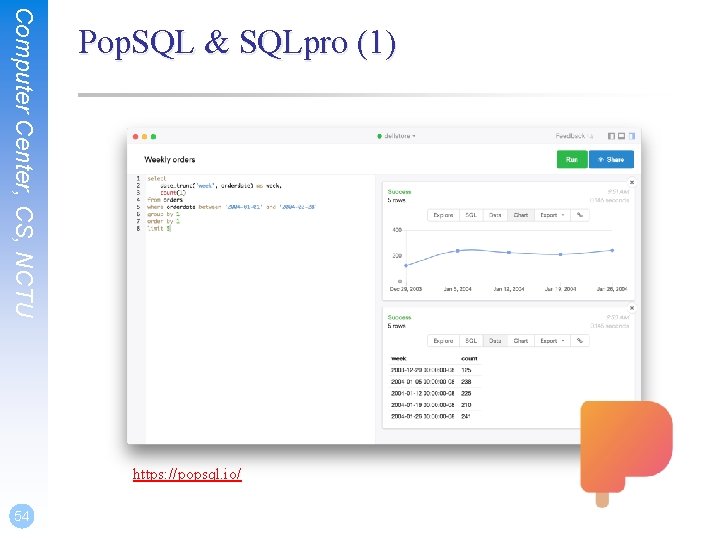
Task: Click count cell '226'
Action: coord(466,393)
